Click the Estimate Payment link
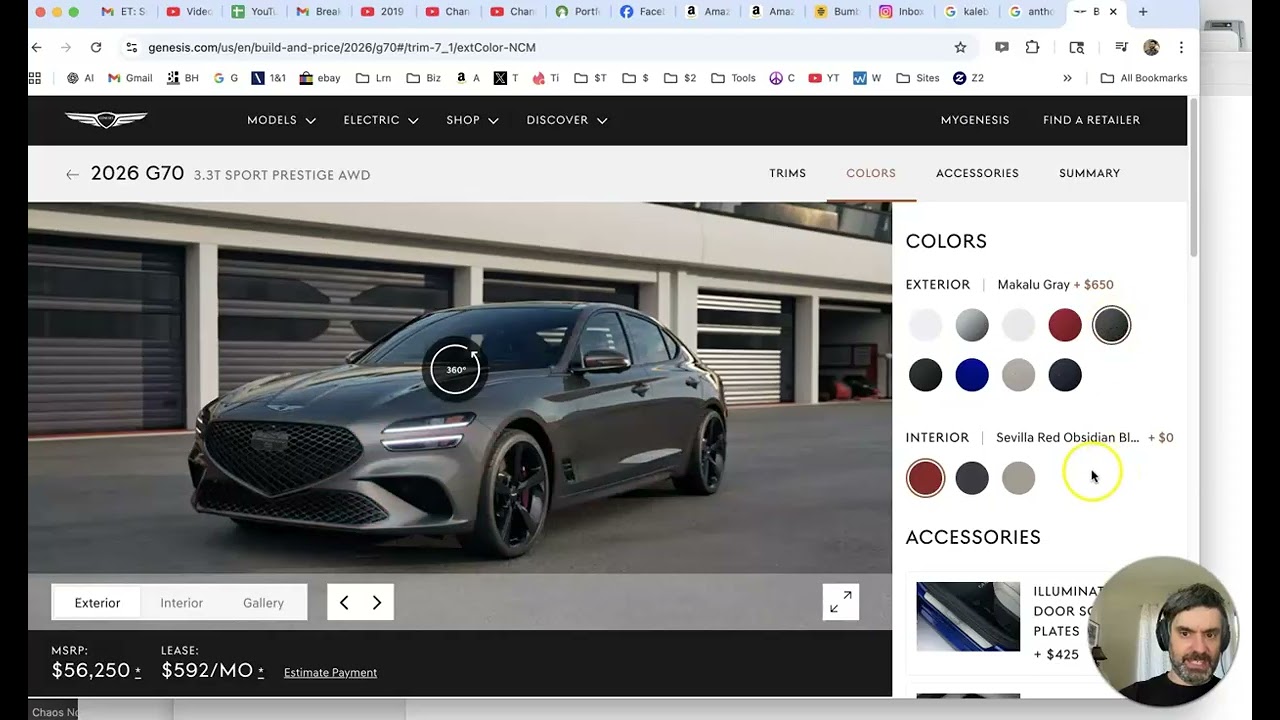The width and height of the screenshot is (1280, 720). tap(330, 673)
